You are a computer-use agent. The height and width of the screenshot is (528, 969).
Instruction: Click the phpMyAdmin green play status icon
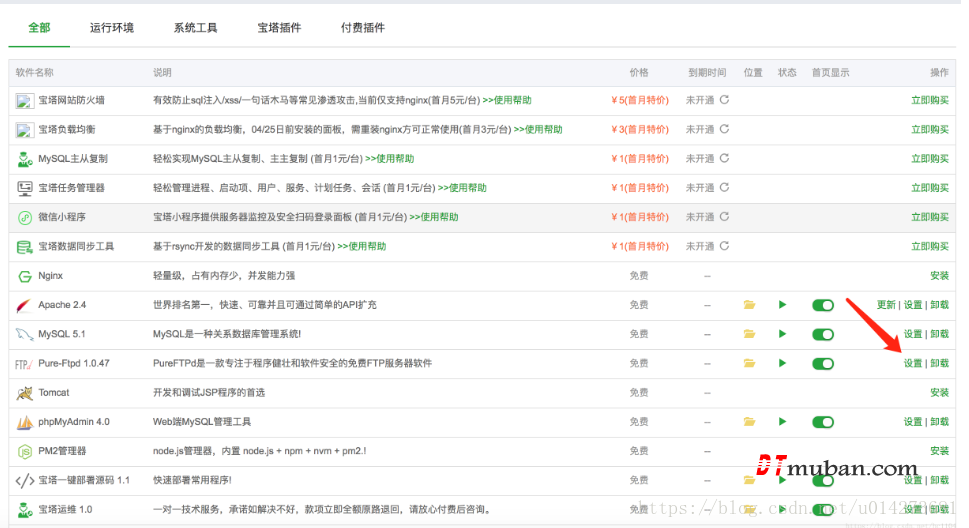[783, 422]
